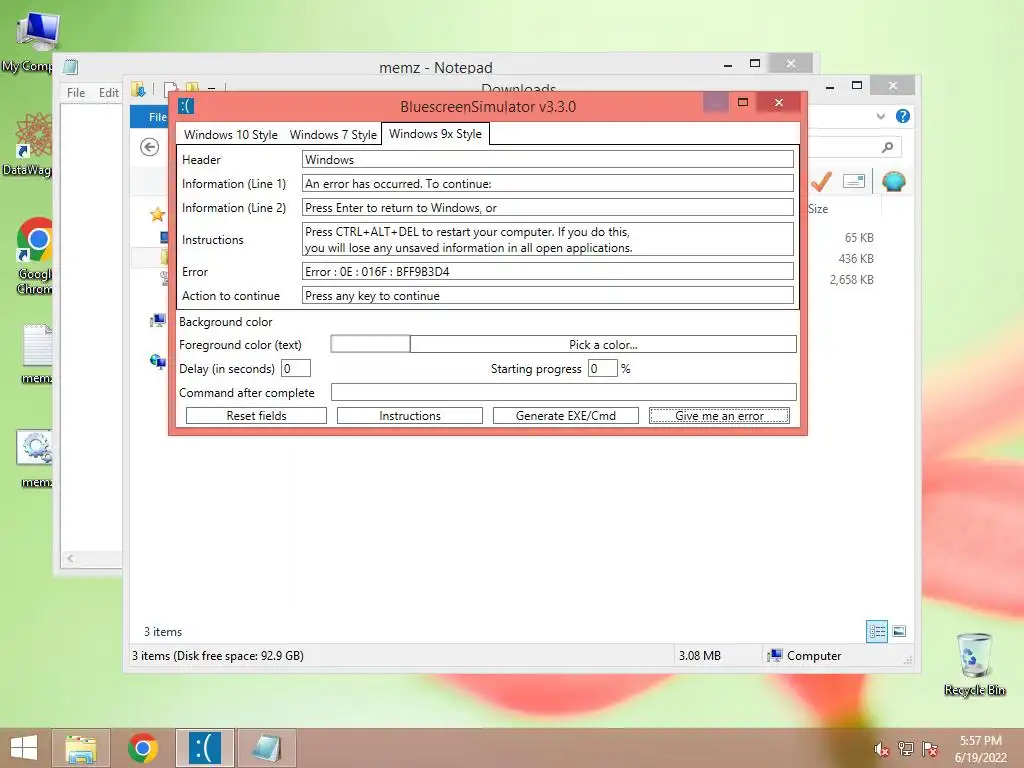Switch Downloads to large icons view
The width and height of the screenshot is (1024, 768).
coord(899,631)
